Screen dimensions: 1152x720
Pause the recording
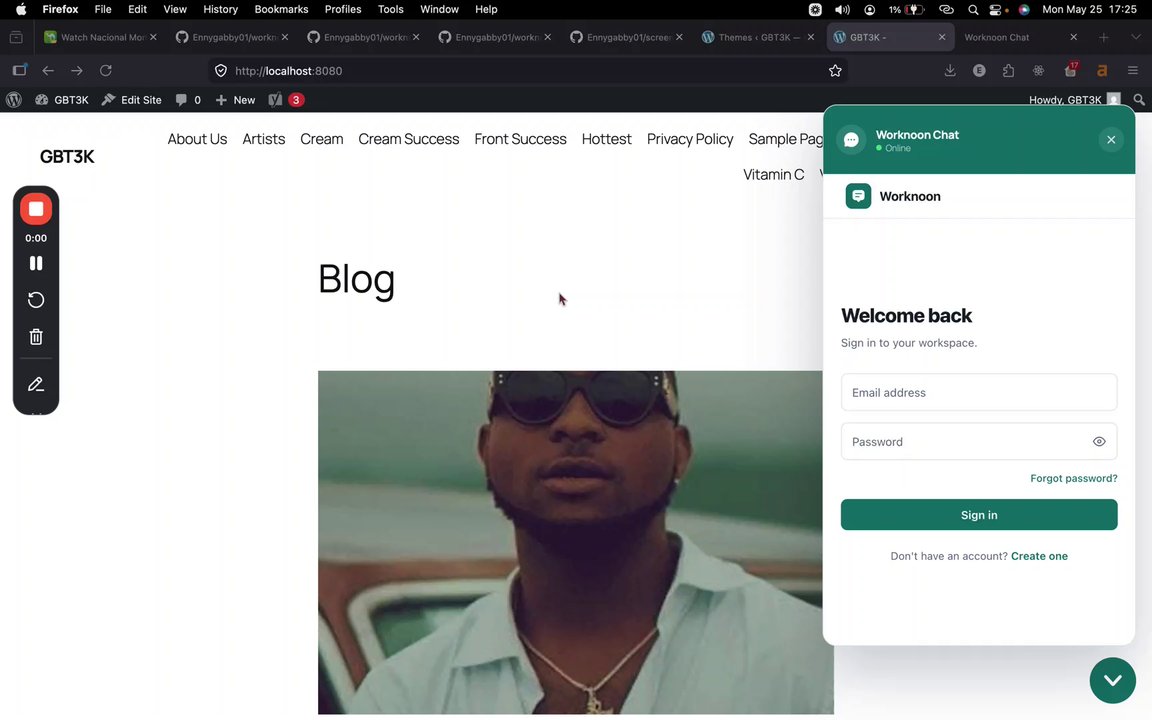(35, 263)
